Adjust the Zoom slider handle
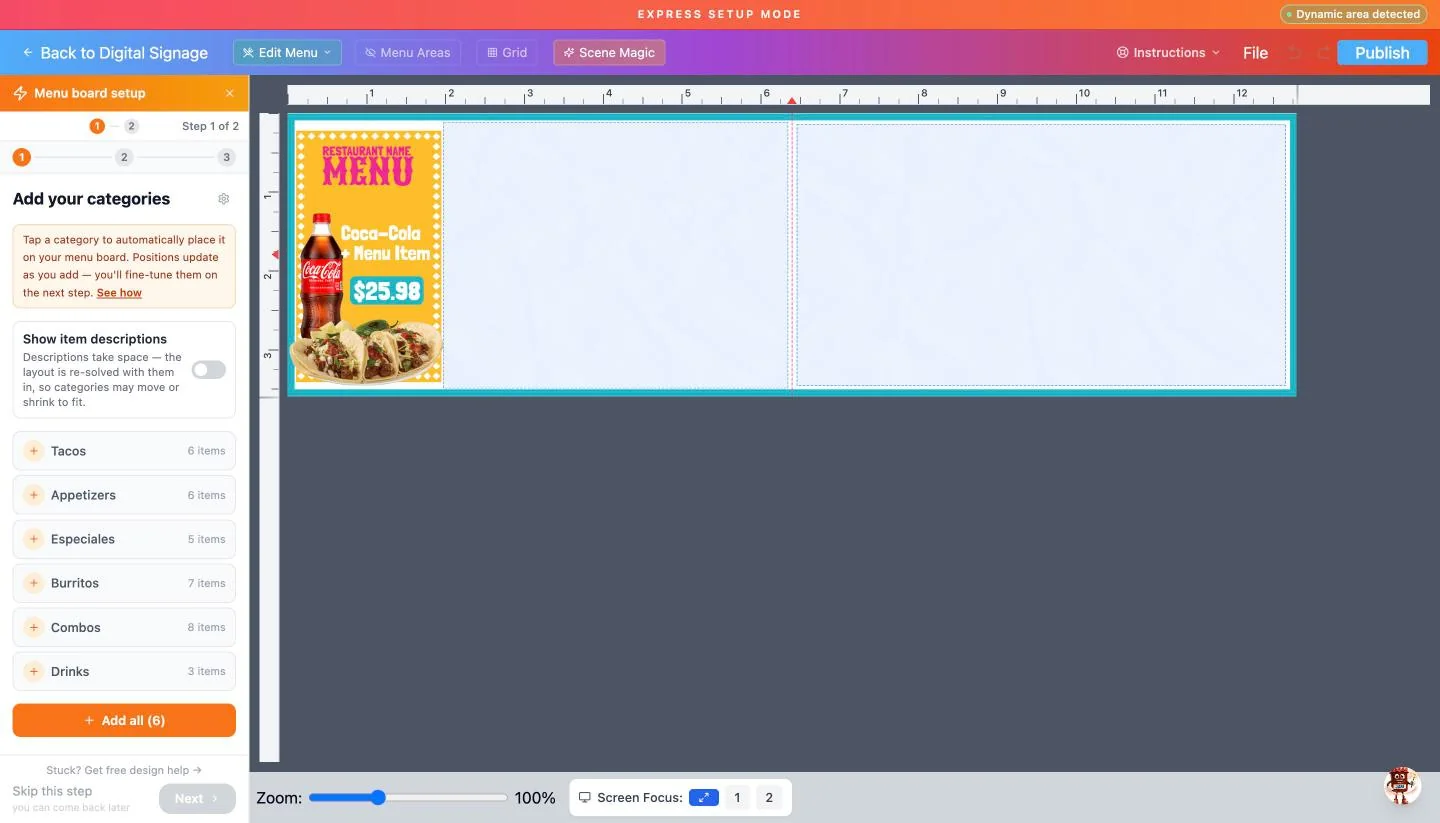Screen dimensions: 1440x823 [x=377, y=798]
